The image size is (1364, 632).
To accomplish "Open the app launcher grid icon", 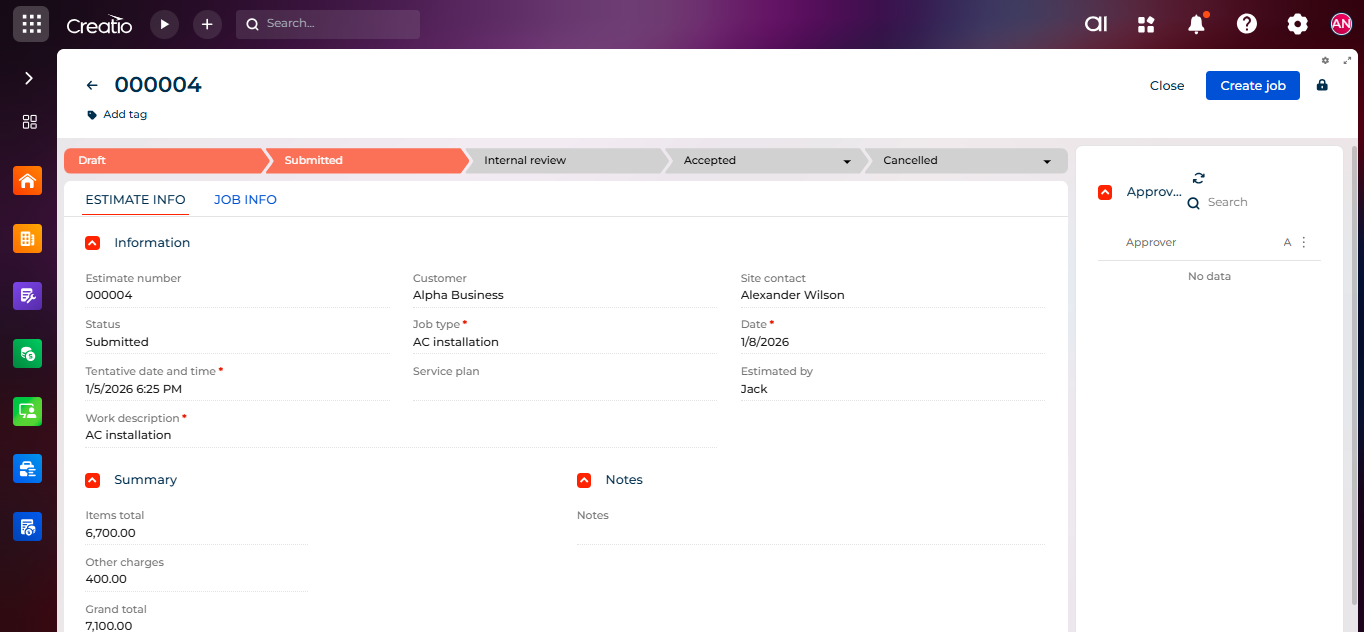I will (31, 24).
